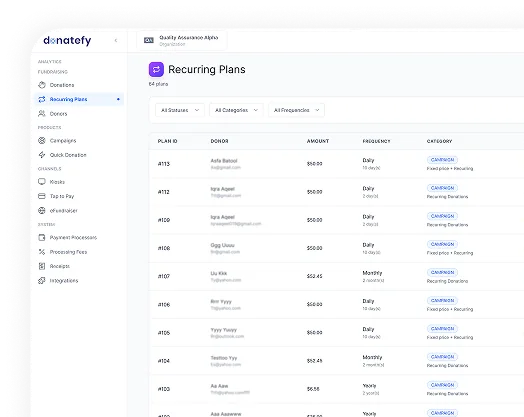524x417 pixels.
Task: Open Kiosks from the sidebar
Action: (x=57, y=182)
